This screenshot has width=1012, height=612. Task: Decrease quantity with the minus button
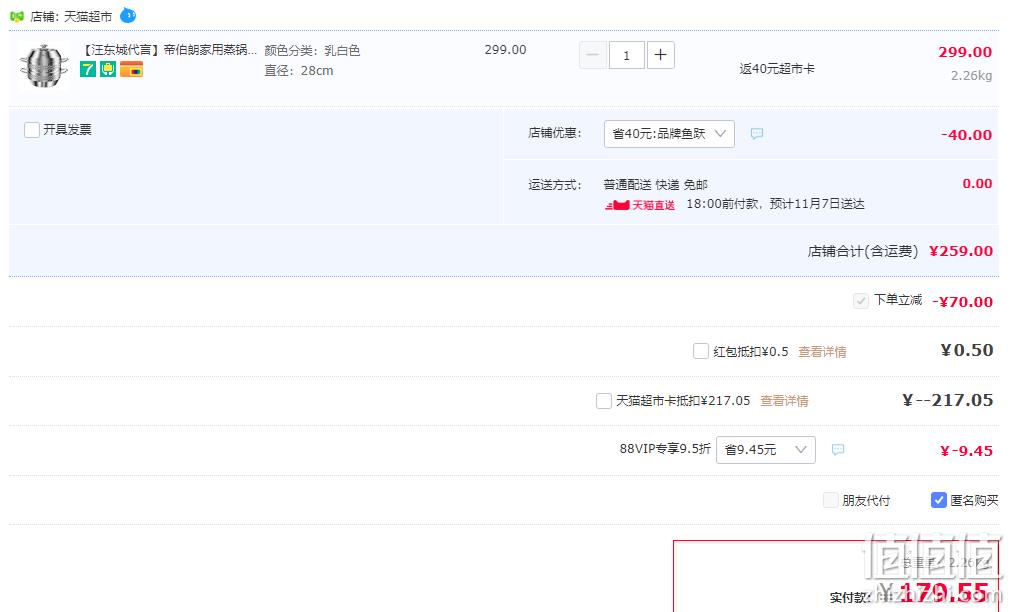(x=592, y=56)
